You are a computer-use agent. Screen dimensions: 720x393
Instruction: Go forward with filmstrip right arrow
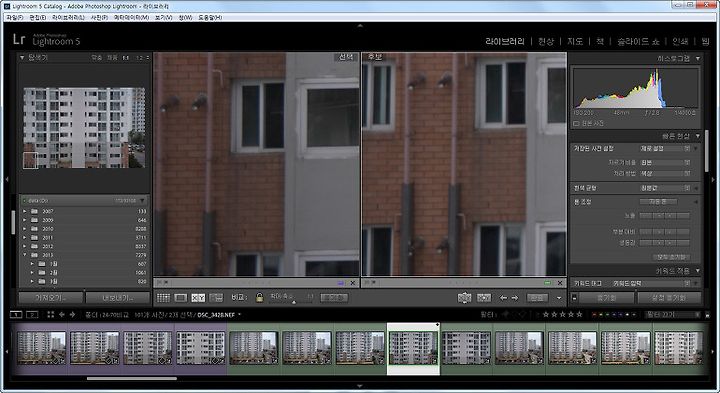[x=72, y=314]
